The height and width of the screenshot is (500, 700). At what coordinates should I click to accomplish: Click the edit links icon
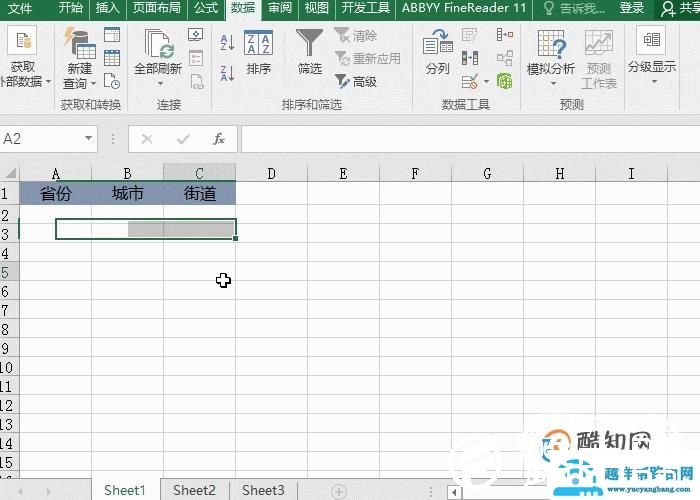point(196,81)
